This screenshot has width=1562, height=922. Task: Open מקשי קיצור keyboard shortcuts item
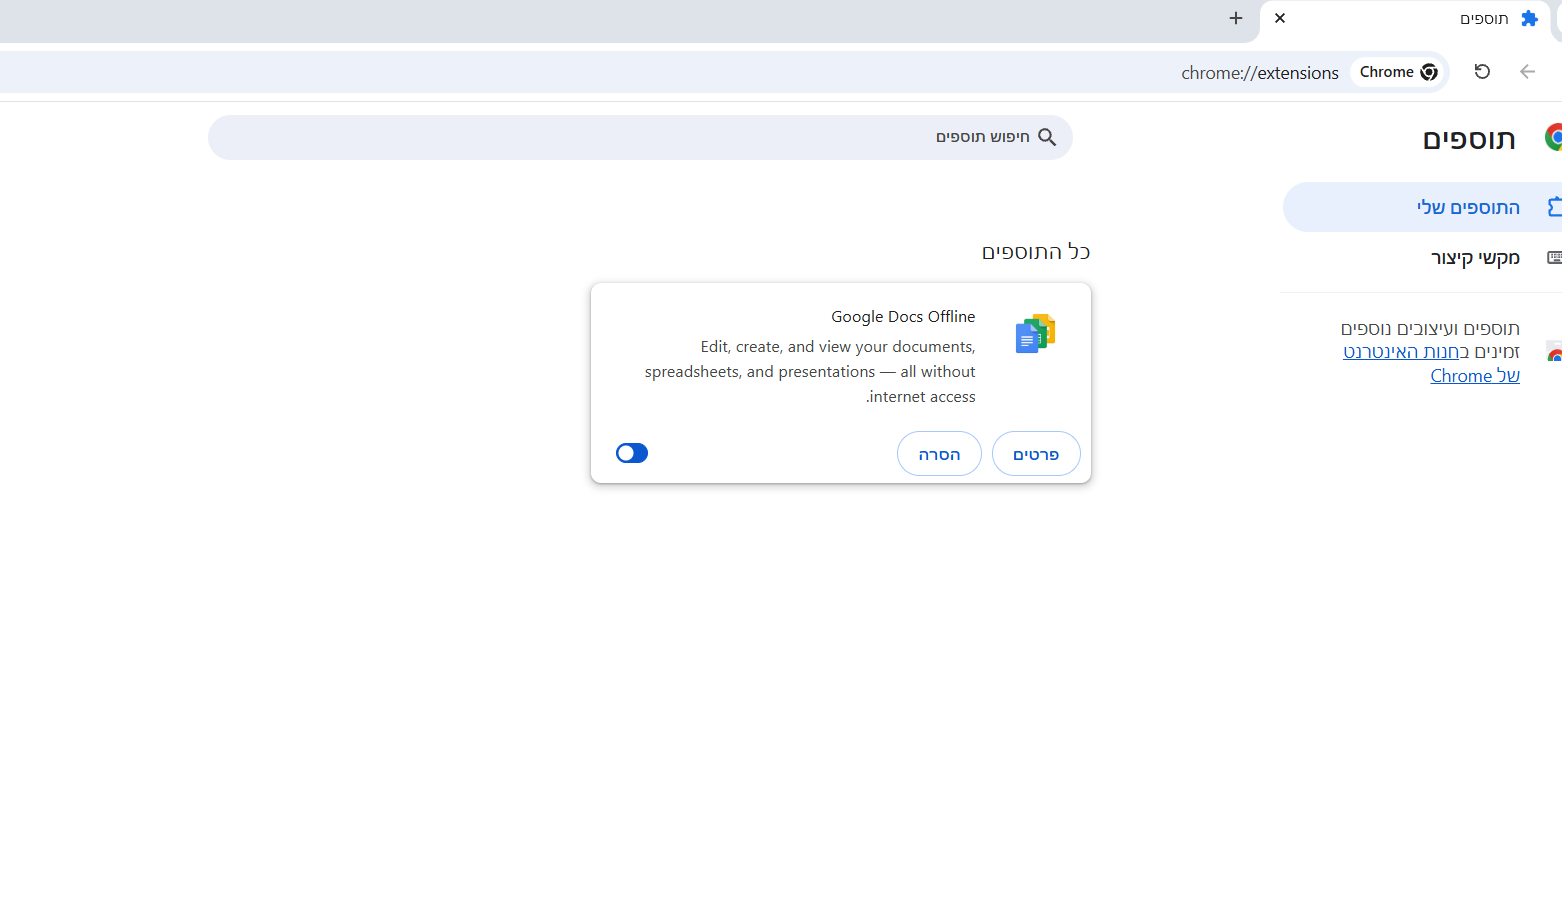tap(1422, 258)
